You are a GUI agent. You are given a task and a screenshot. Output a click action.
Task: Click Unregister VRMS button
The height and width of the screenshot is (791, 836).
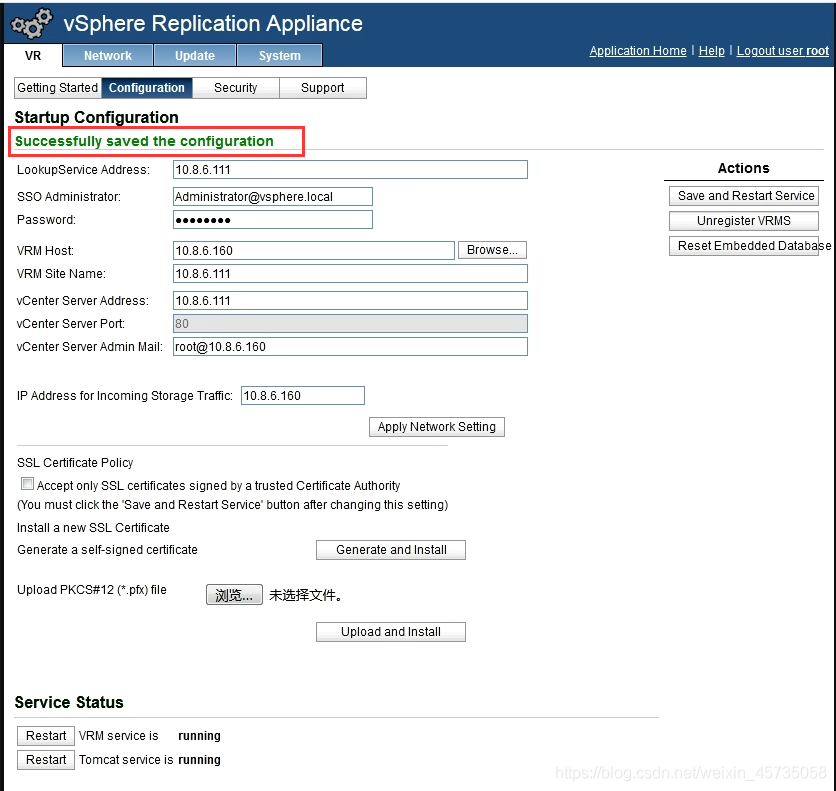coord(744,221)
